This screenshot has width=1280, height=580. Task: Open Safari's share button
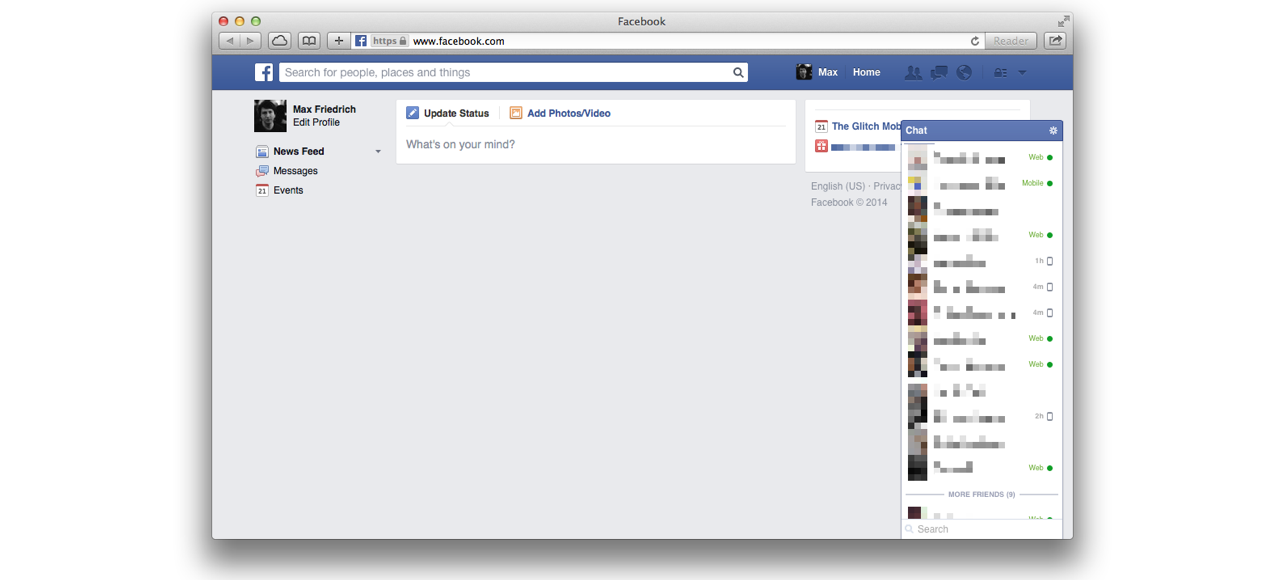pyautogui.click(x=1054, y=41)
